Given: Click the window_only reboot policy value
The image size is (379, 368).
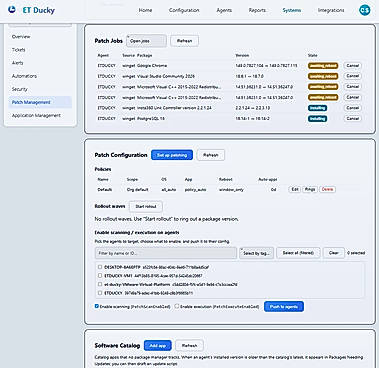Looking at the screenshot, I should pyautogui.click(x=231, y=189).
